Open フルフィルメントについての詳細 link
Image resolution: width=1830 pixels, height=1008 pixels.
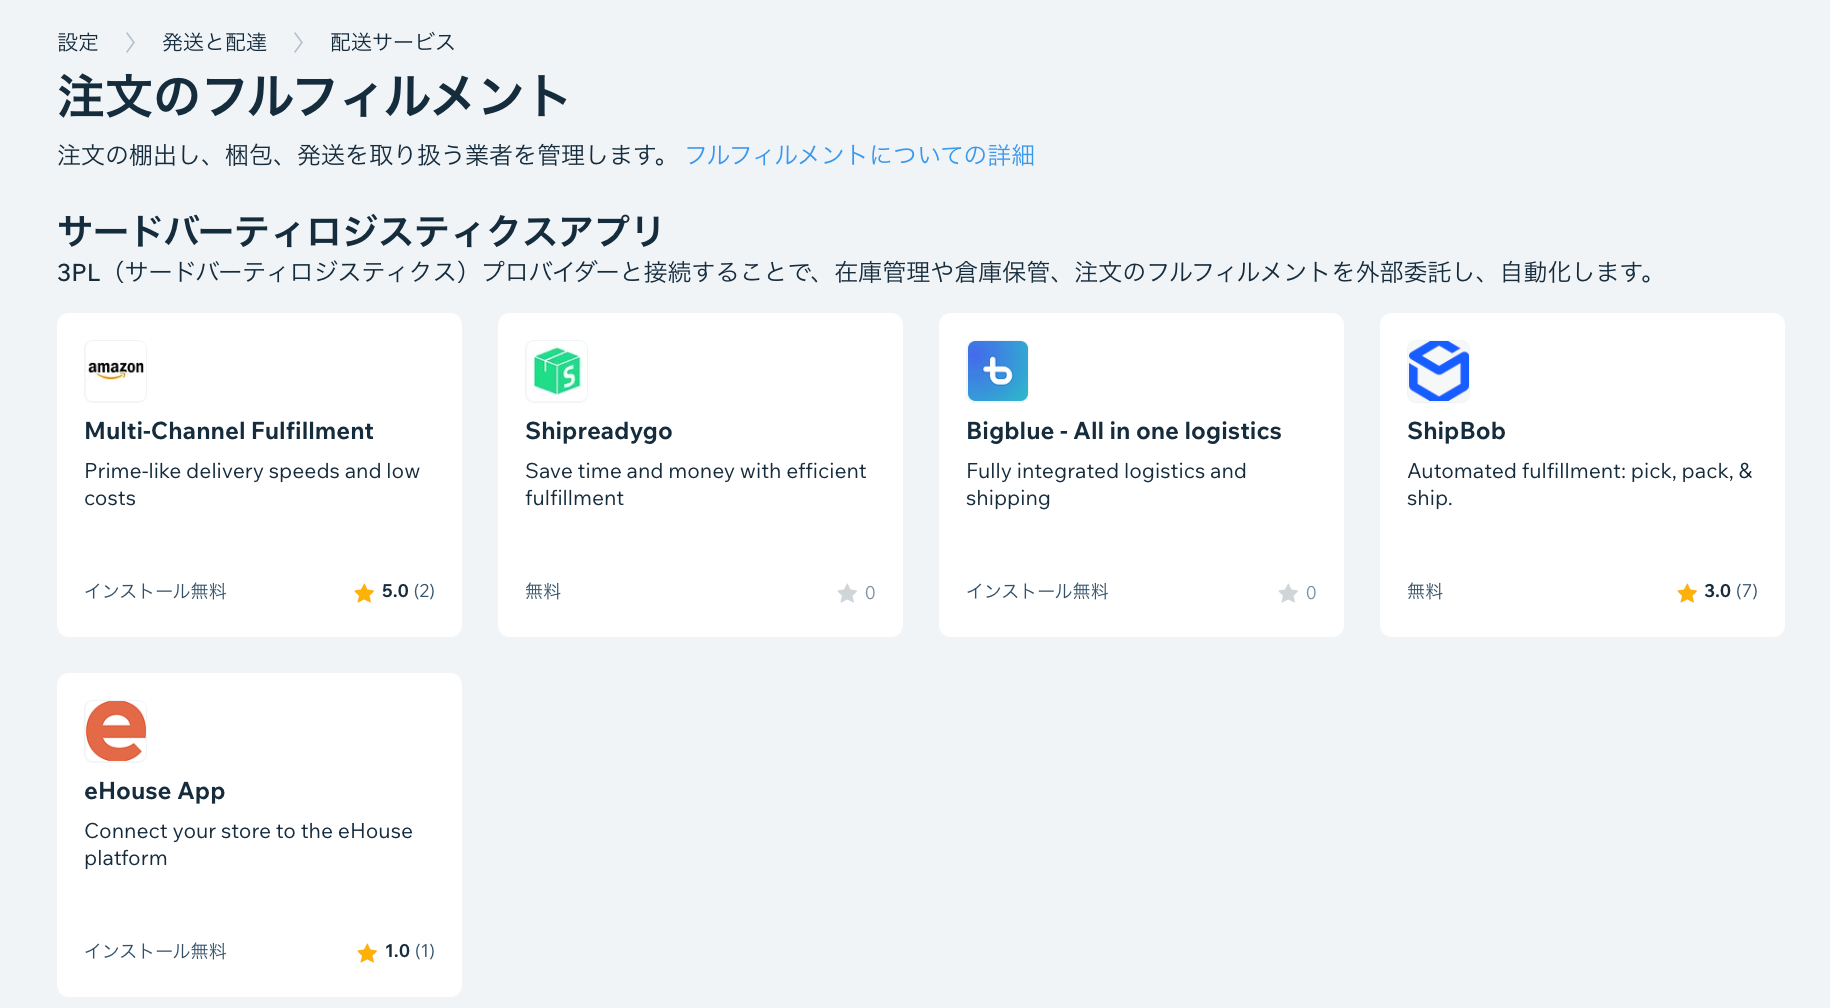(x=860, y=155)
